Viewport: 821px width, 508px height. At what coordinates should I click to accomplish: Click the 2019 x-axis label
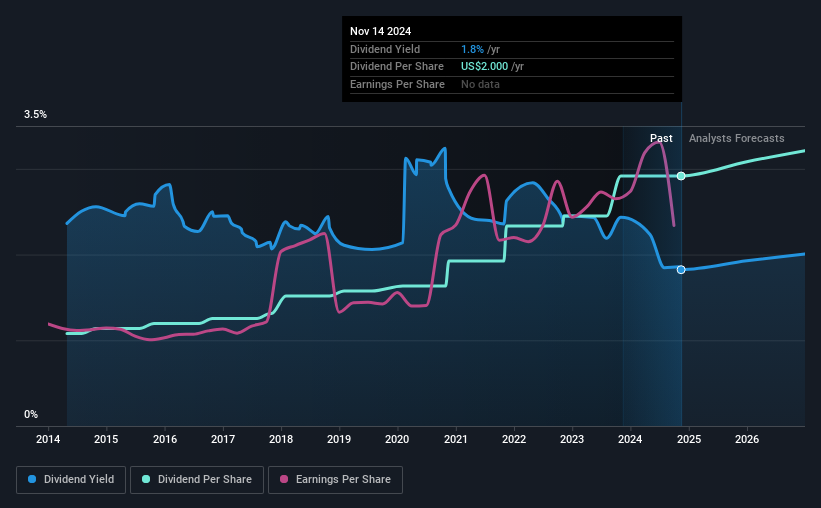coord(339,439)
